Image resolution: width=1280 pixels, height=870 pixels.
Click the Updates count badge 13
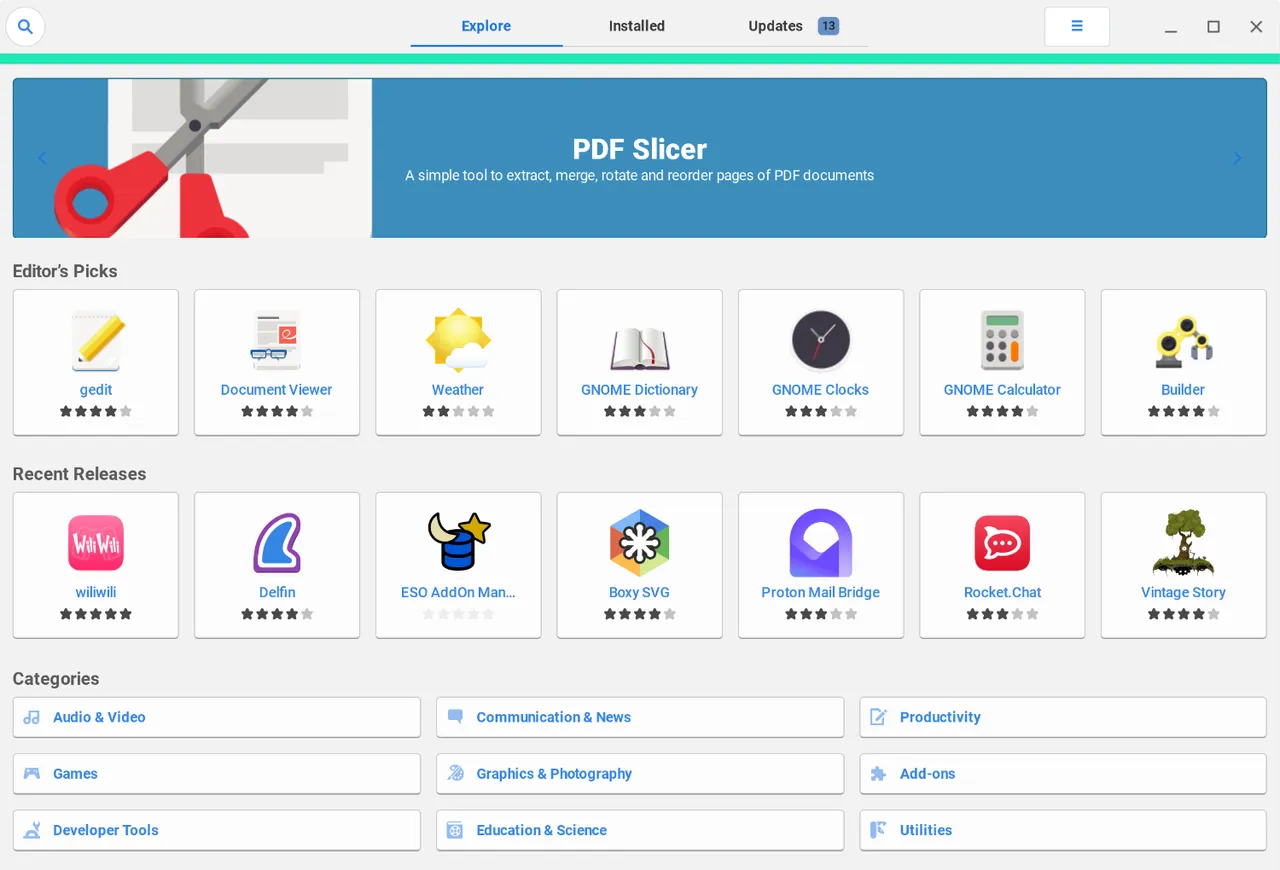point(828,27)
